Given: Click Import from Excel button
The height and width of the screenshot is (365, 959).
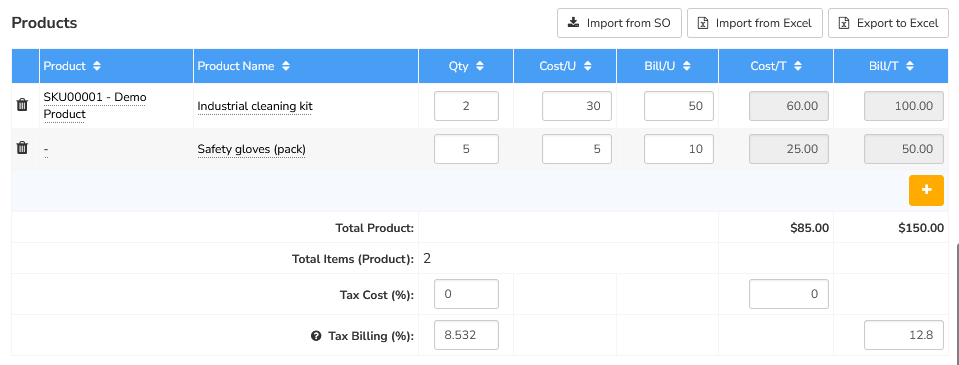Looking at the screenshot, I should tap(755, 23).
